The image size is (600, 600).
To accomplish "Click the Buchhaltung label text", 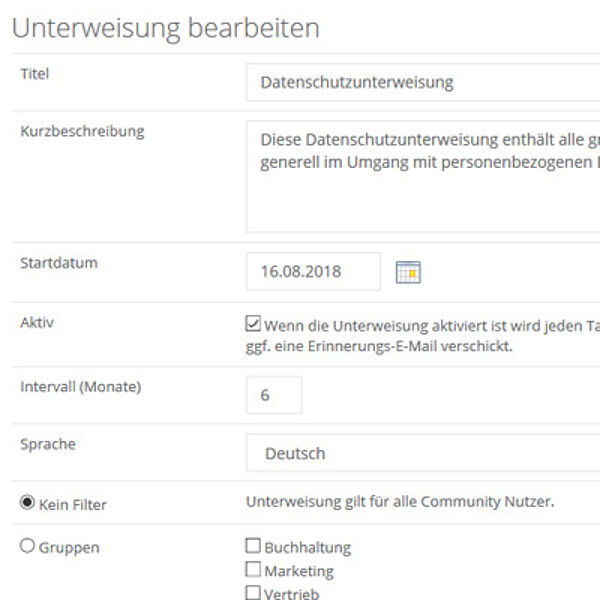I will 308,548.
